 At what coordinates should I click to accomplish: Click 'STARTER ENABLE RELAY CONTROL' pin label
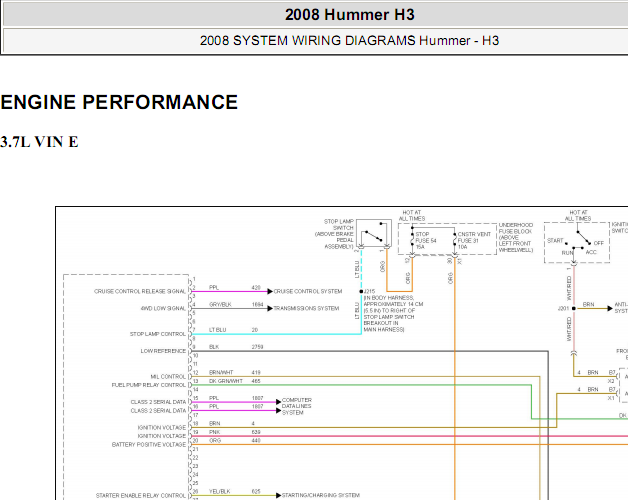point(141,496)
